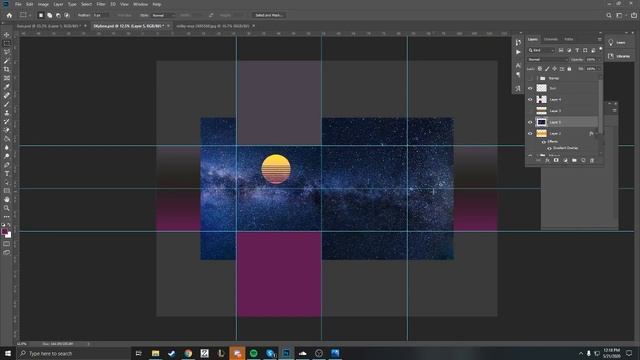Click Intersect with selection mode icon
The height and width of the screenshot is (360, 640).
(67, 15)
